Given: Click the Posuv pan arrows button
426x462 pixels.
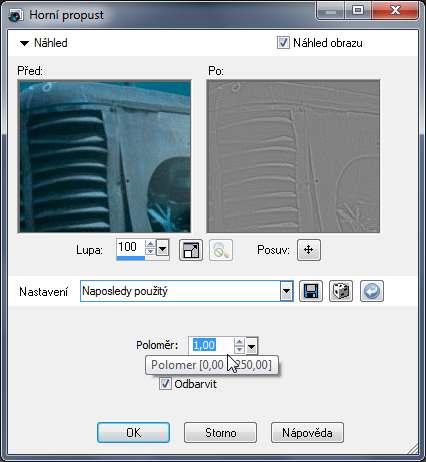Looking at the screenshot, I should pyautogui.click(x=309, y=250).
